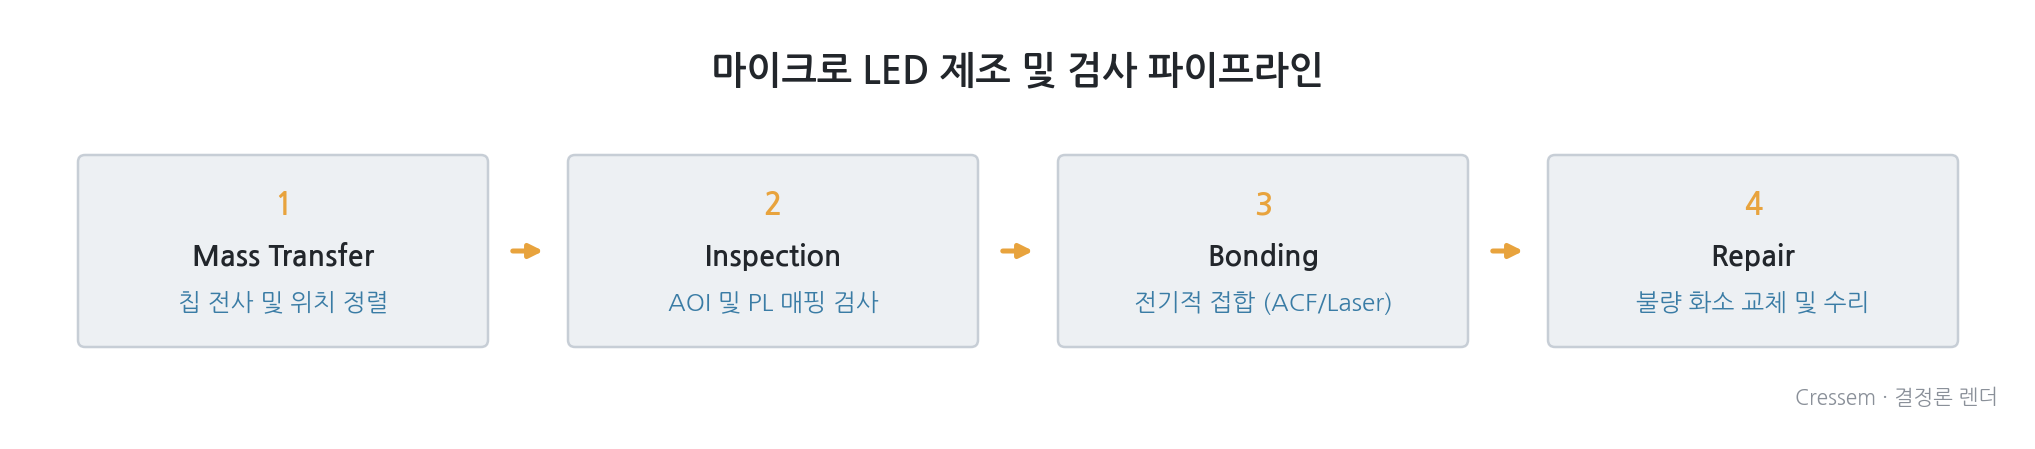
Task: Click the arrow between Inspection and Bonding
Action: pyautogui.click(x=1015, y=251)
